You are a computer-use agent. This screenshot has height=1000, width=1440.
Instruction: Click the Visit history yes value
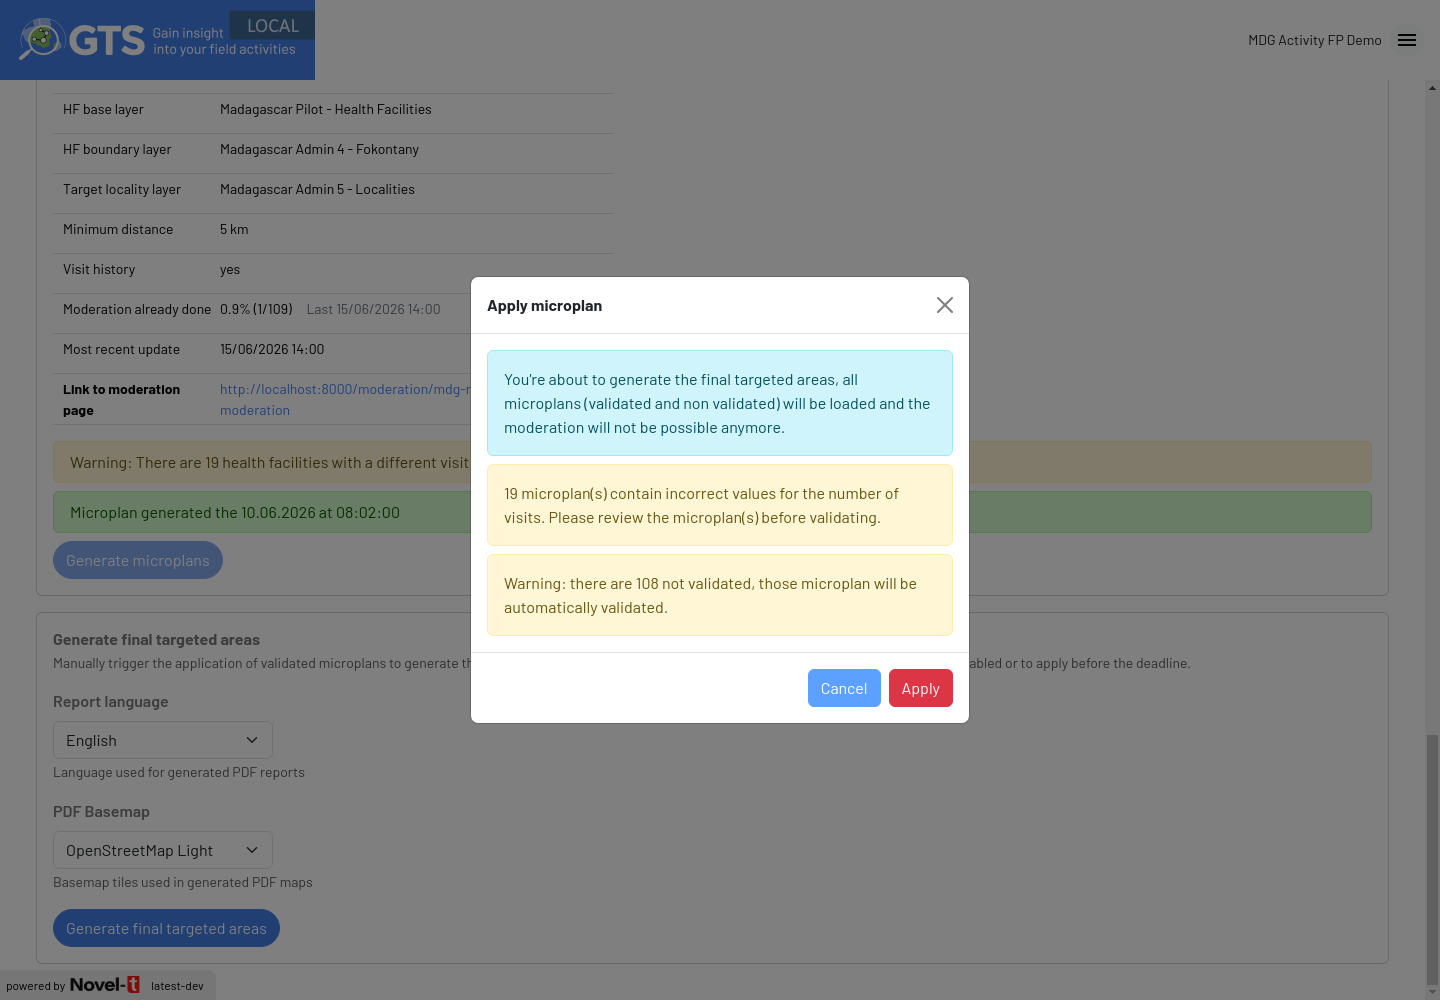click(x=230, y=269)
